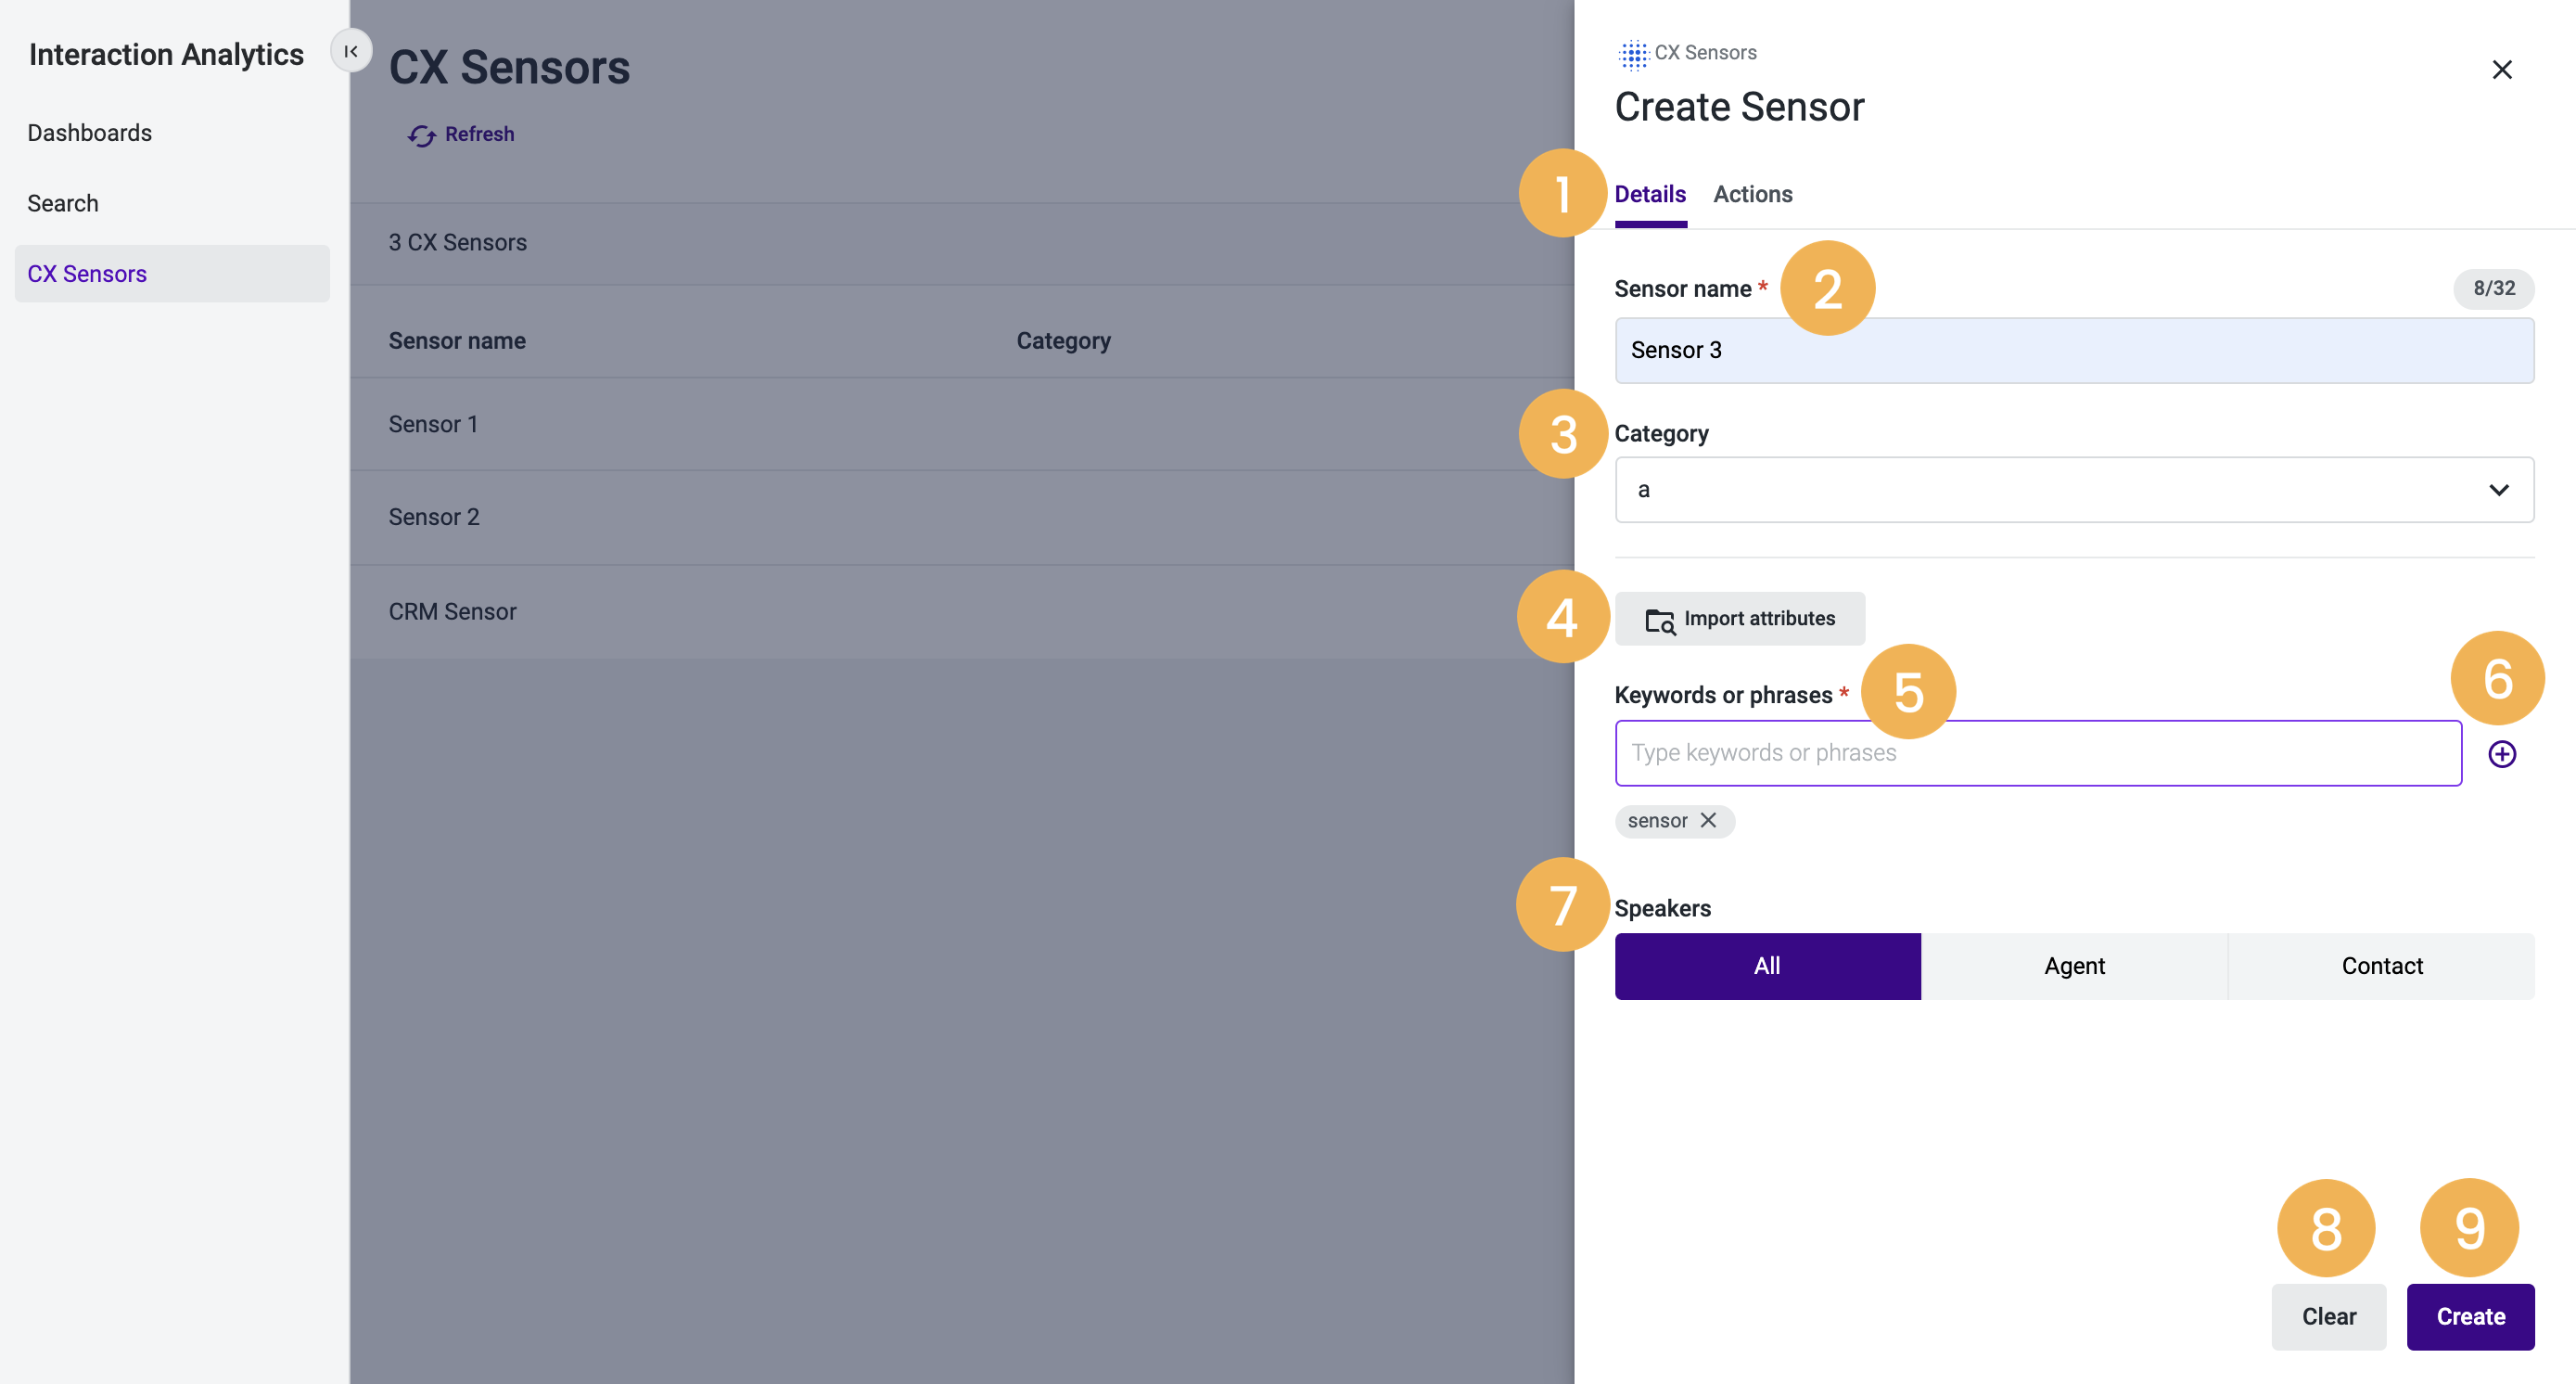Open Dashboards from the sidebar
This screenshot has width=2576, height=1384.
click(89, 132)
